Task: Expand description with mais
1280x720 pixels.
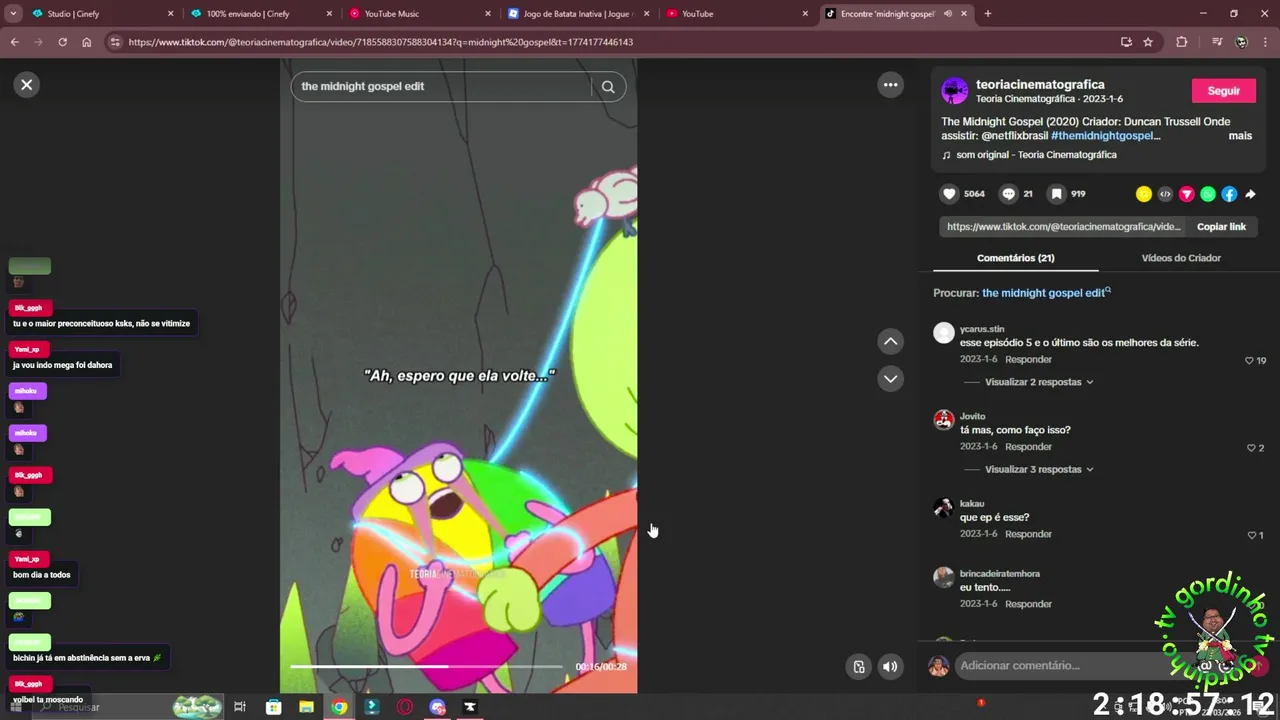Action: (x=1240, y=136)
